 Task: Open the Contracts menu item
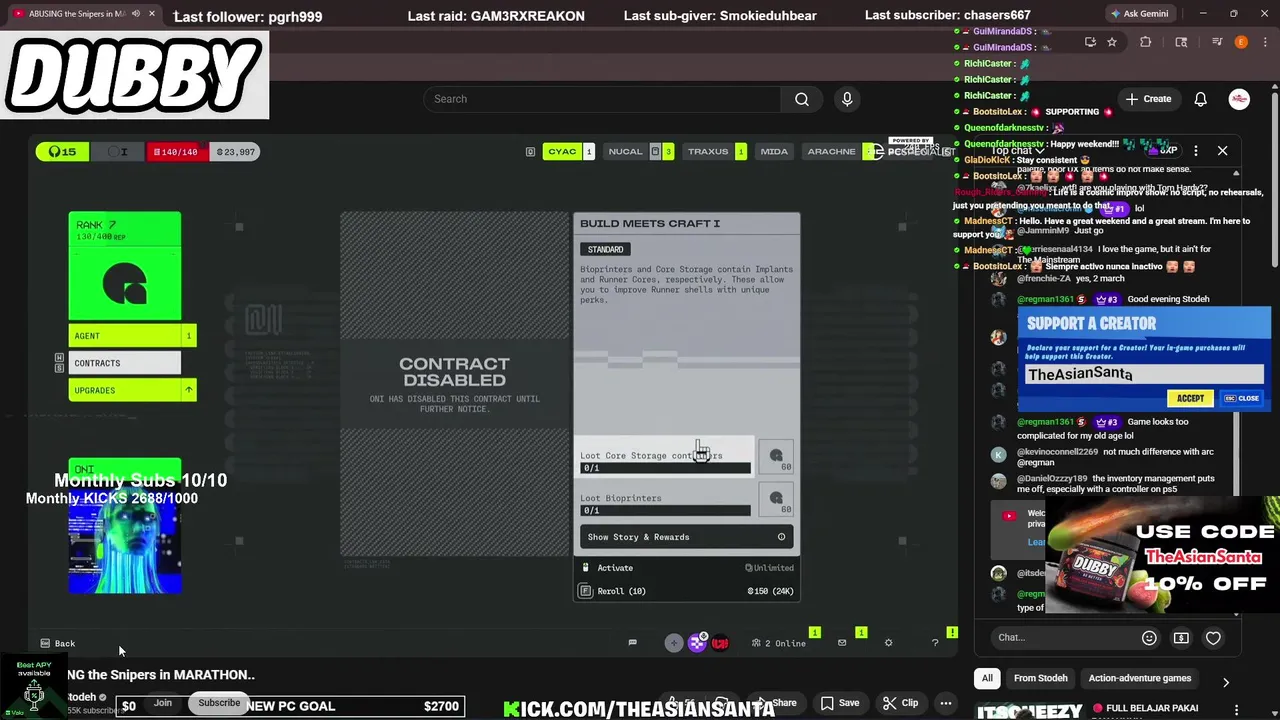(x=125, y=363)
